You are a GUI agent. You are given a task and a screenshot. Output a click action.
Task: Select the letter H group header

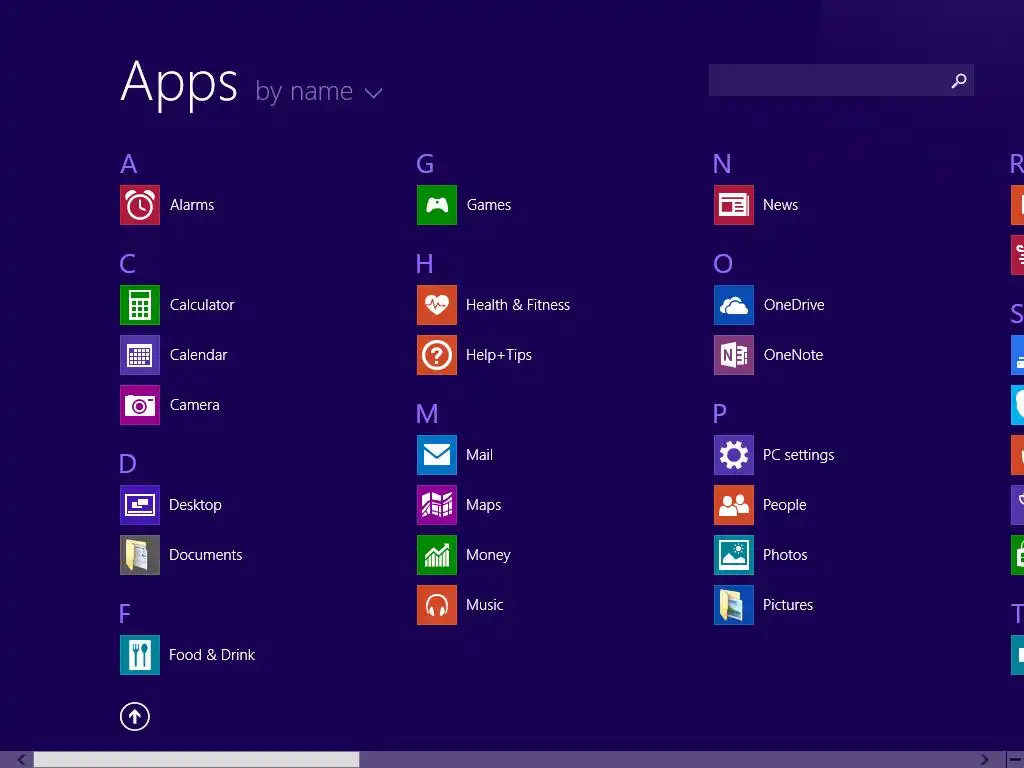pos(424,264)
